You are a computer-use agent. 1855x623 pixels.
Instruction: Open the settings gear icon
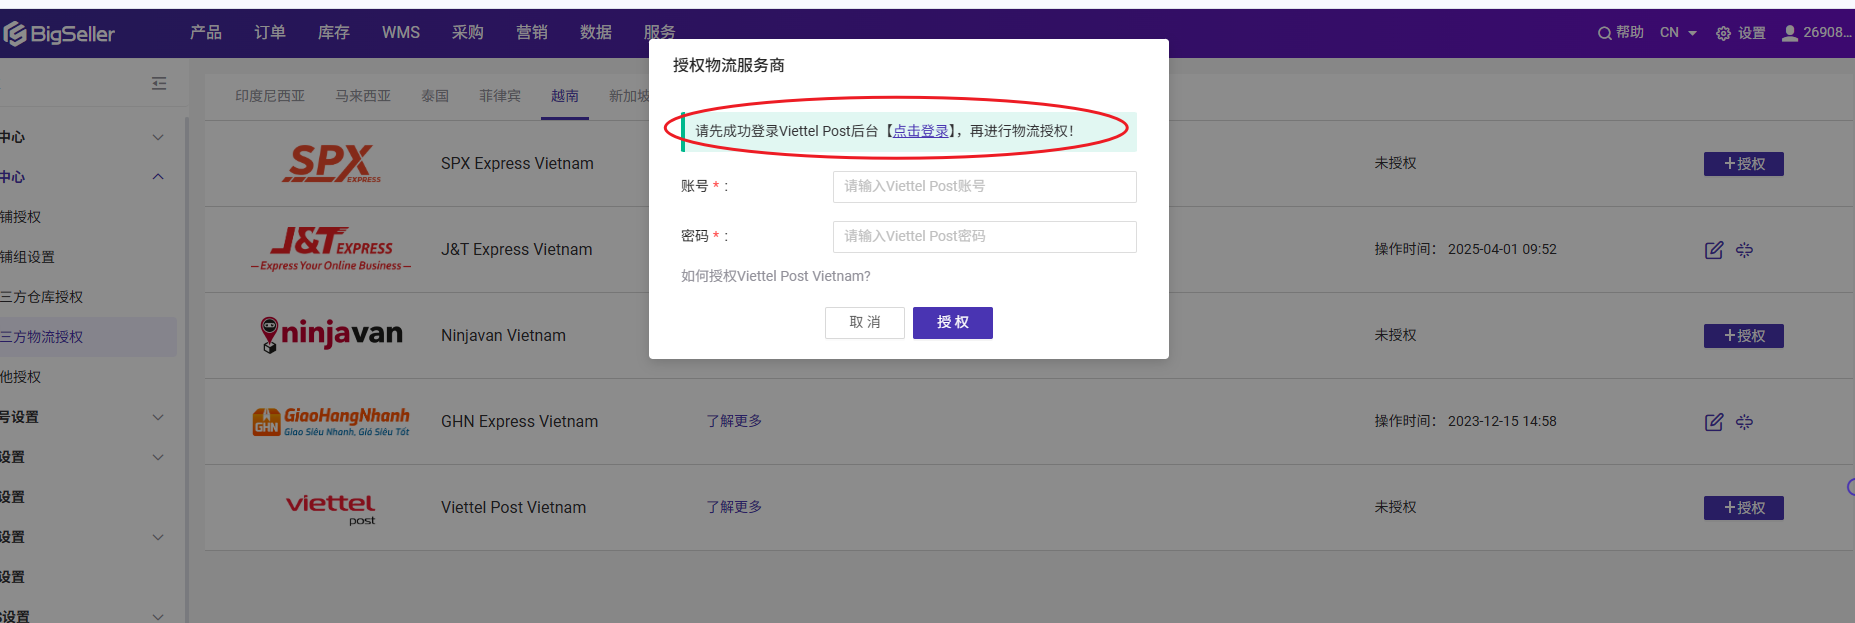pos(1723,33)
